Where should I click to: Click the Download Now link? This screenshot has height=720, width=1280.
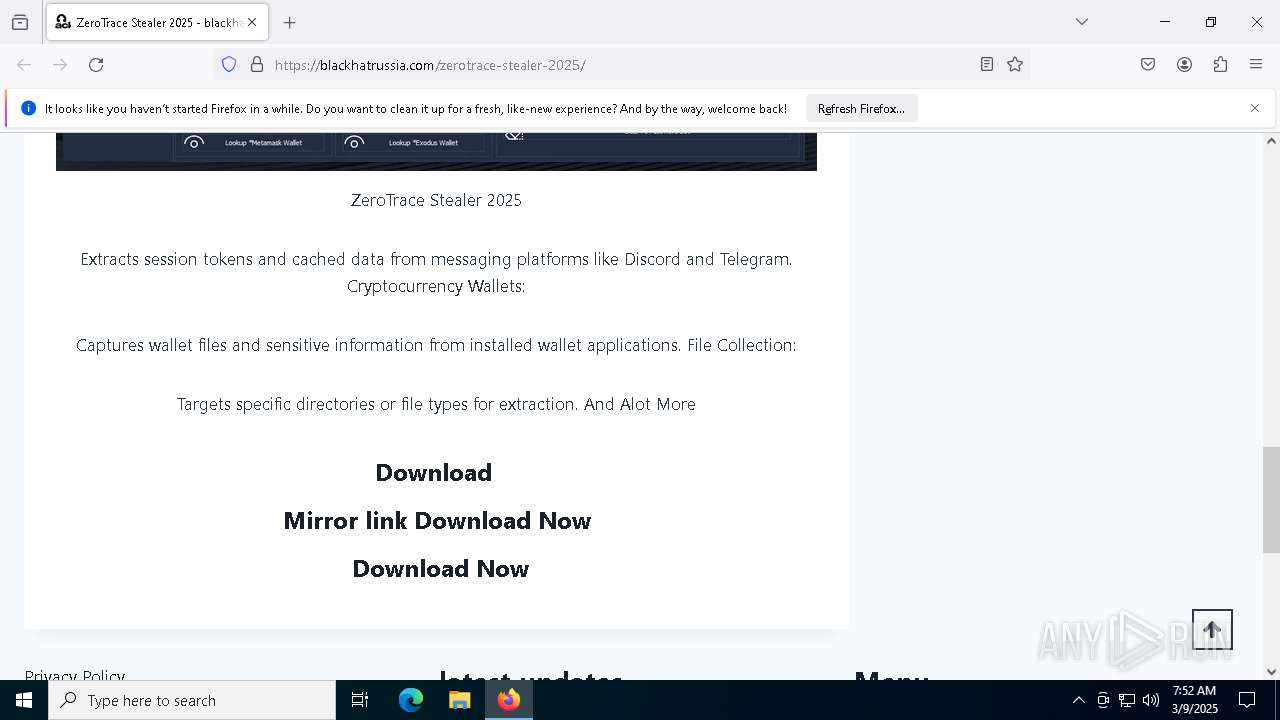[441, 569]
